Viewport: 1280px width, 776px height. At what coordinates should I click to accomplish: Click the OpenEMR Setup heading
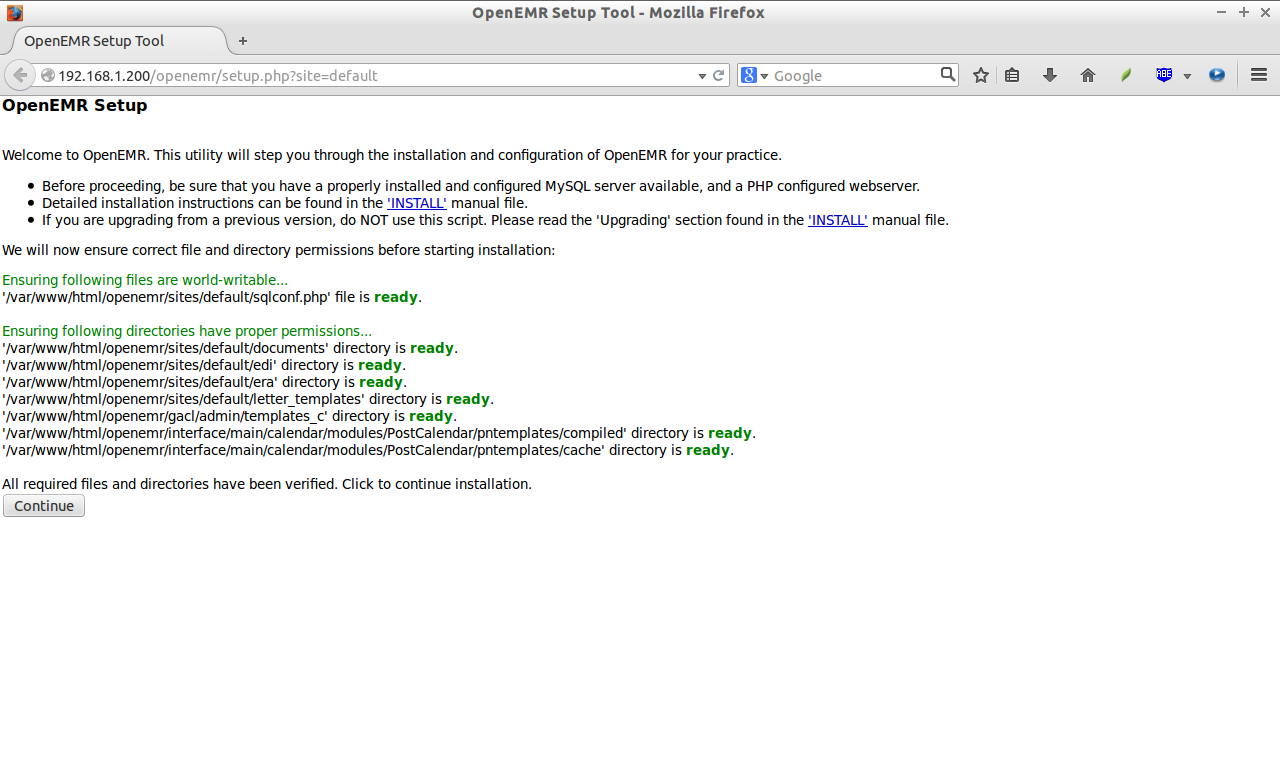75,105
